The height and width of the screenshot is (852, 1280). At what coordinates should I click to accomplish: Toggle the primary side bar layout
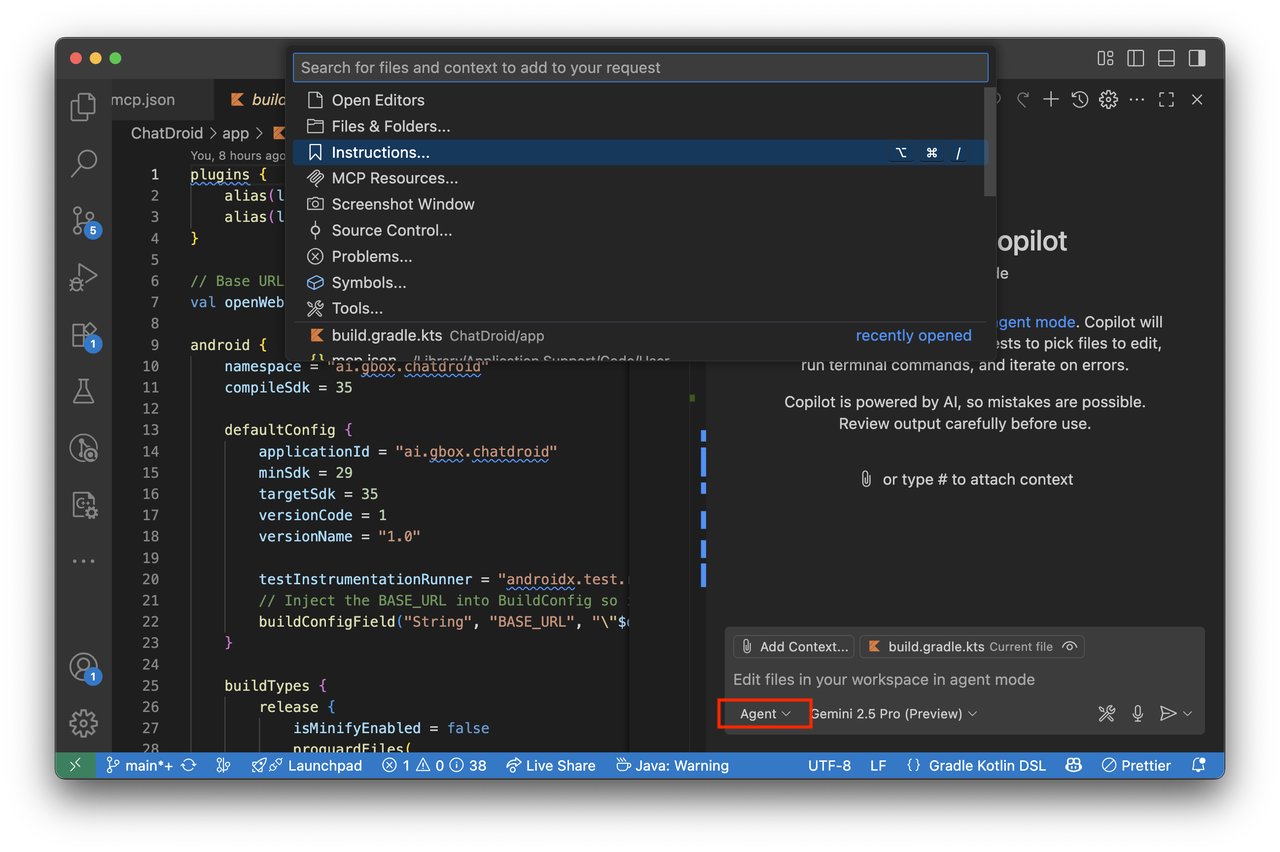(1136, 58)
